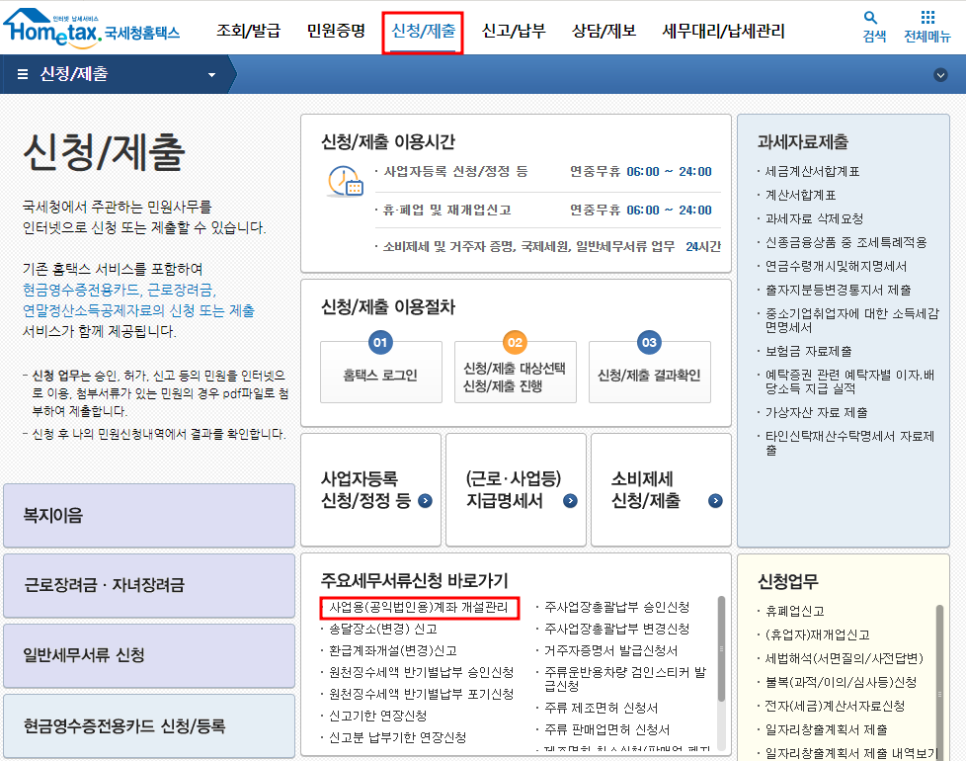The height and width of the screenshot is (761, 966).
Task: Click the arrow icon on 사업자등록 신청/정정
Action: 425,501
